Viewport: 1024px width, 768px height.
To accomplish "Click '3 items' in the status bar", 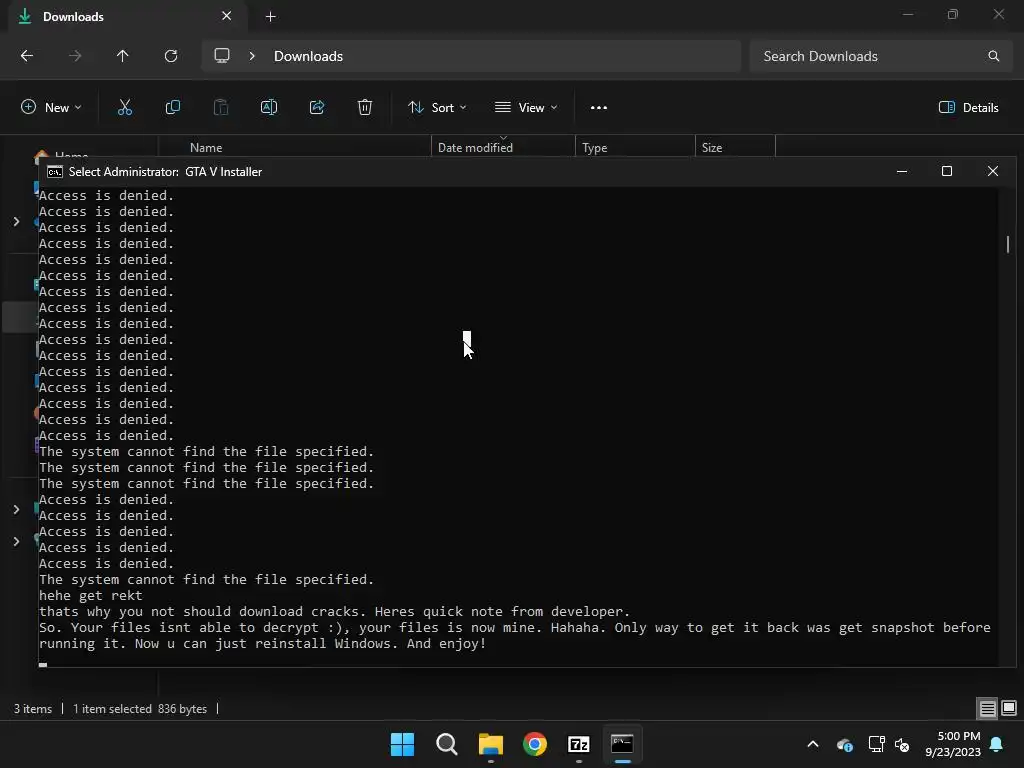I will (x=33, y=709).
